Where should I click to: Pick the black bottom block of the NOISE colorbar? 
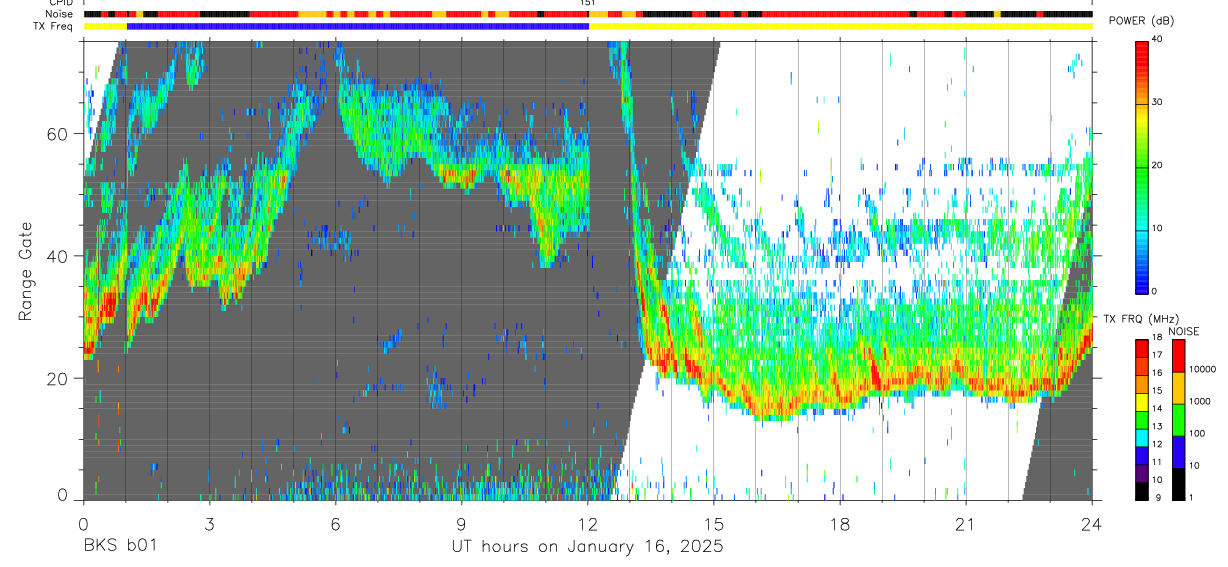[x=1179, y=484]
